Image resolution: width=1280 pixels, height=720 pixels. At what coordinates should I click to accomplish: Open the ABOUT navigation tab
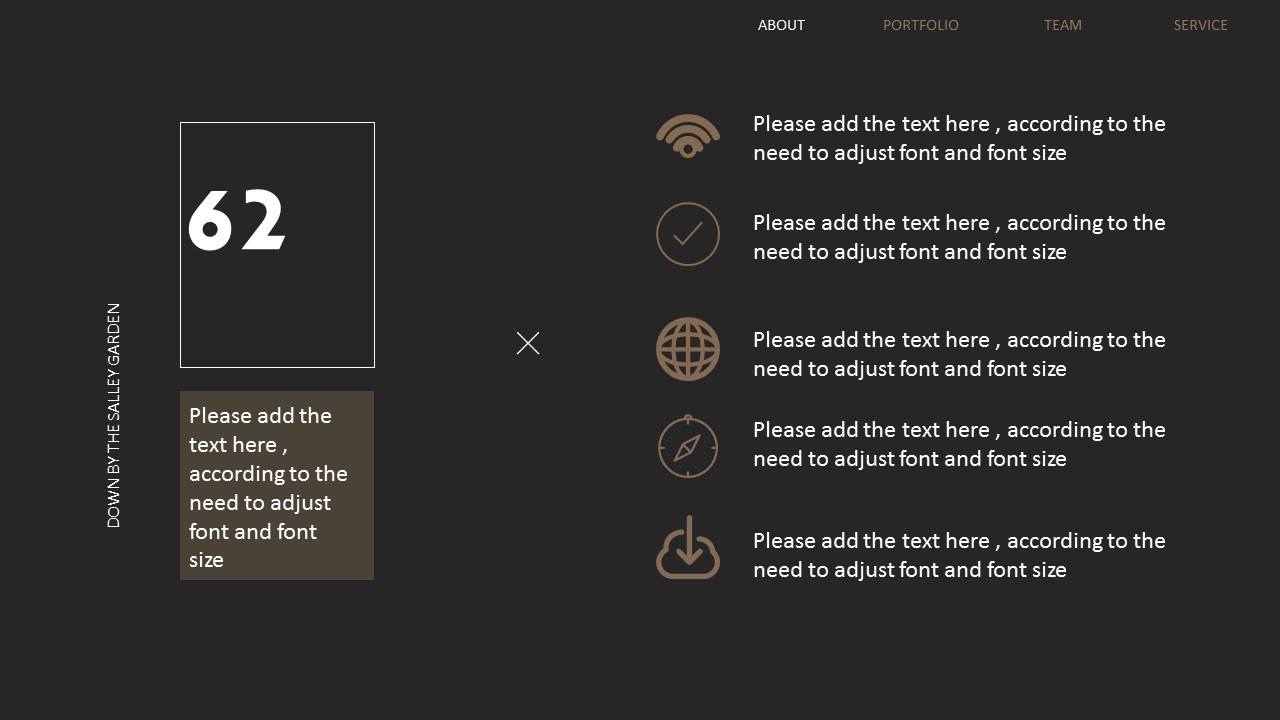click(781, 25)
